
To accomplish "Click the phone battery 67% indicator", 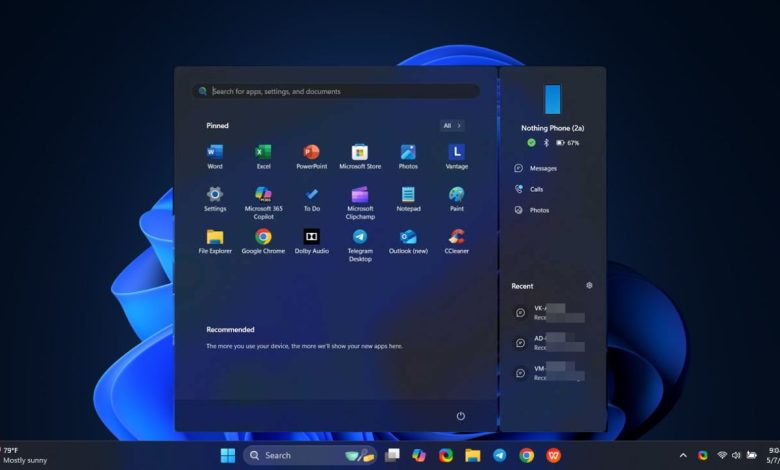I will pyautogui.click(x=568, y=143).
